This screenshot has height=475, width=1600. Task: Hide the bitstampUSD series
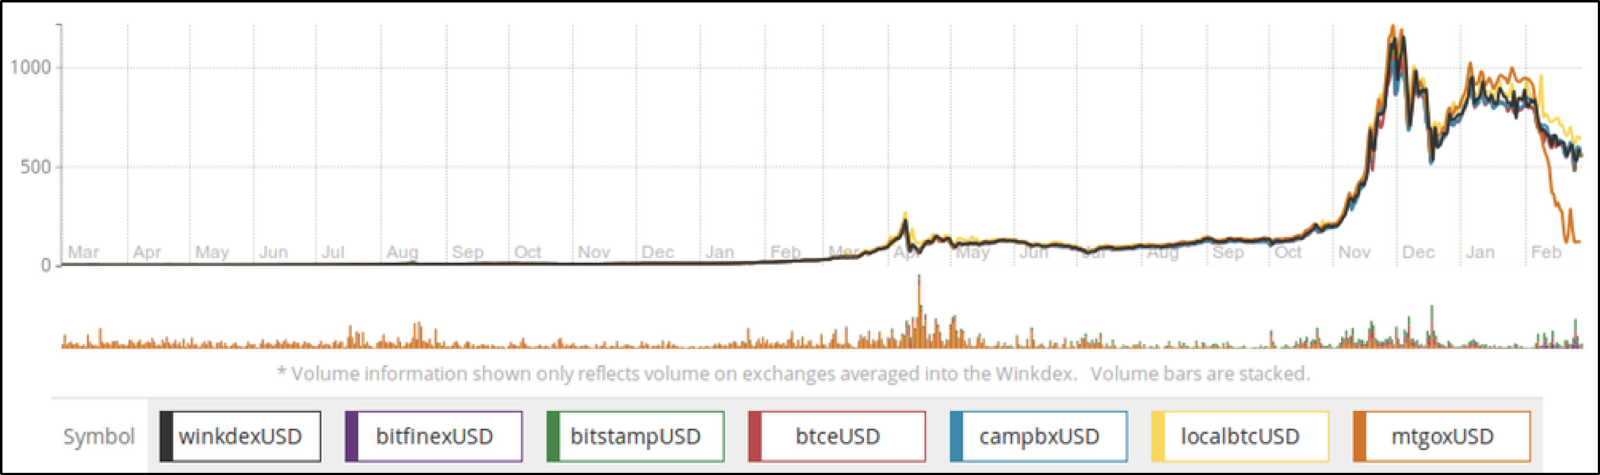click(635, 437)
